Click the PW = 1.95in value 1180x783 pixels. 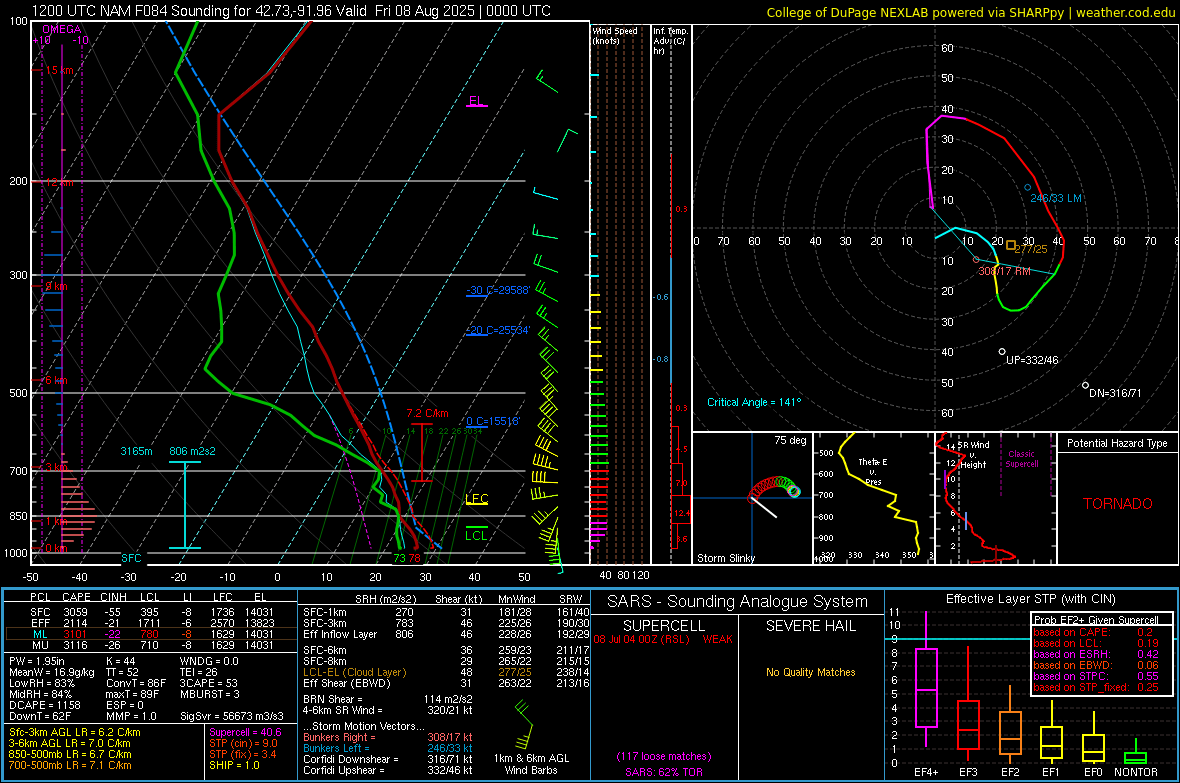point(36,661)
